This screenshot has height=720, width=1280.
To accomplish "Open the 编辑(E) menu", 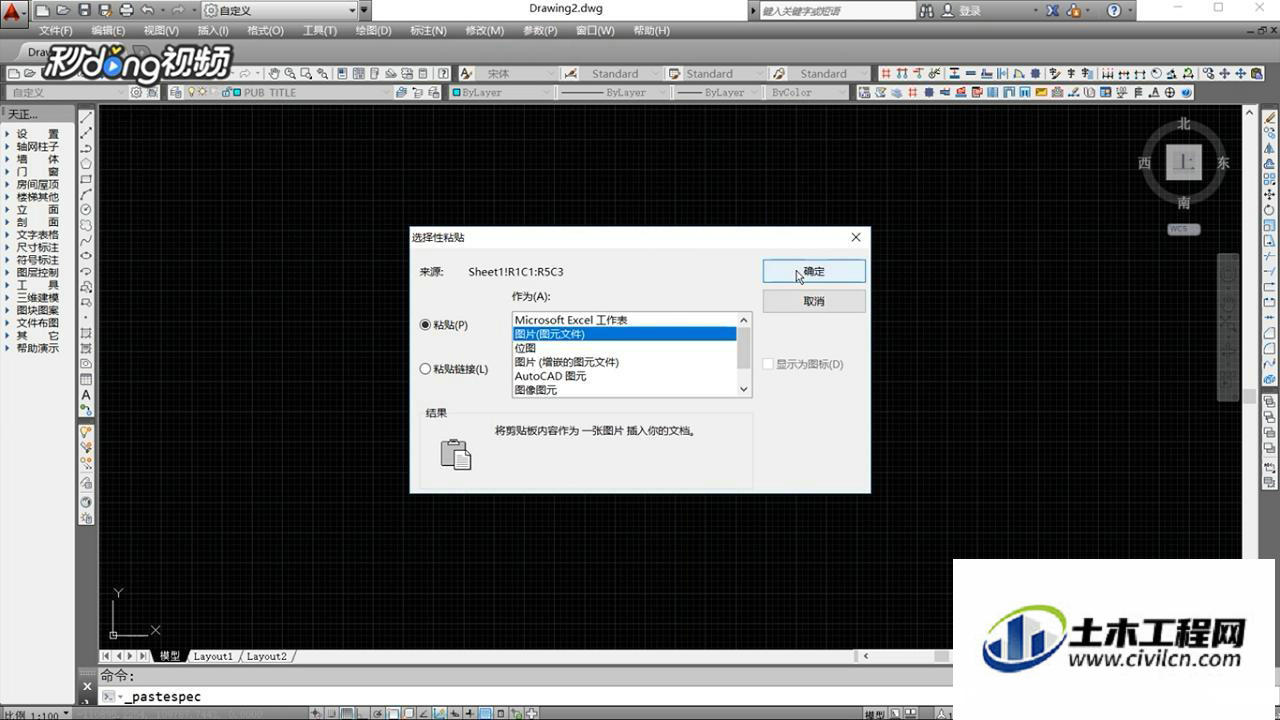I will [108, 30].
